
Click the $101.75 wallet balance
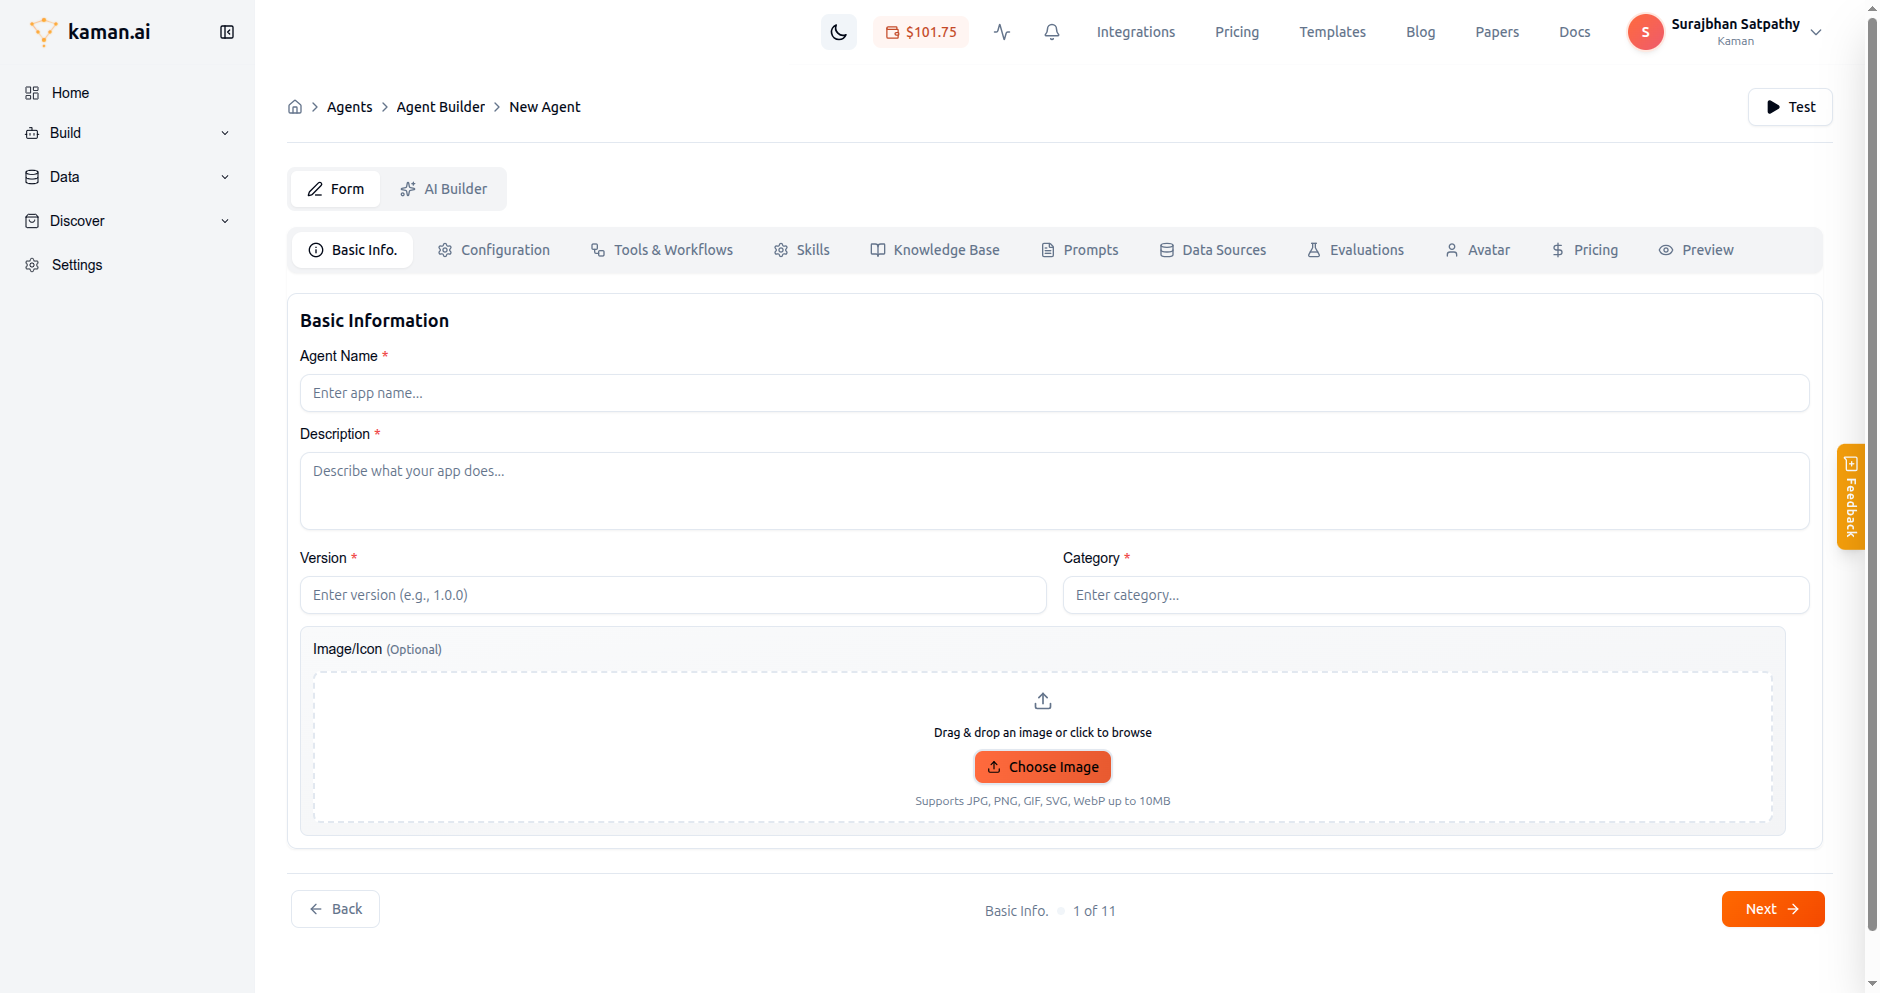point(921,32)
